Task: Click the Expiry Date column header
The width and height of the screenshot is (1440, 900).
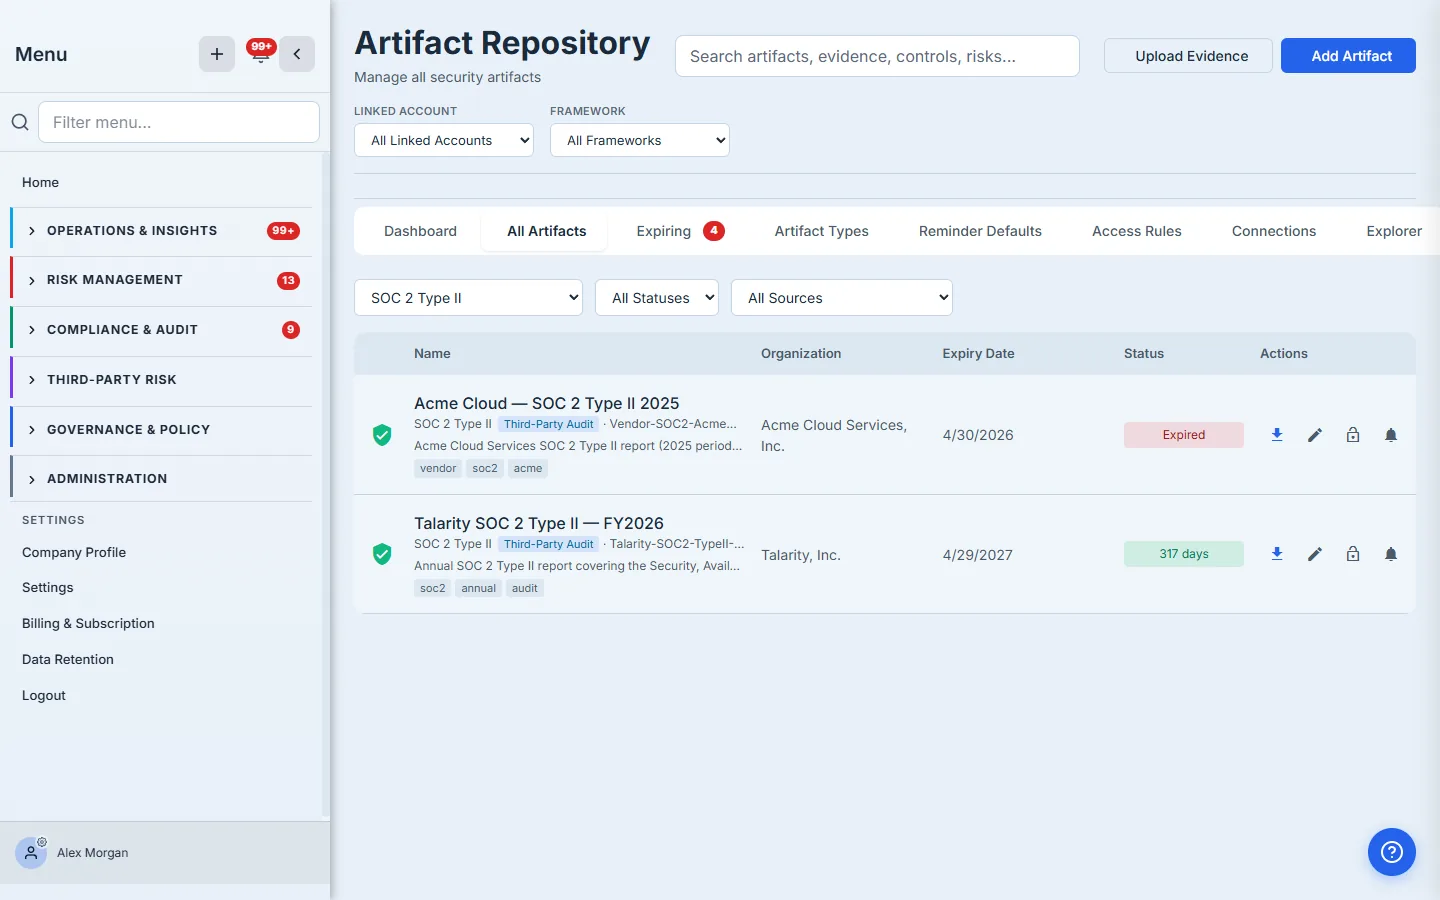Action: point(978,354)
